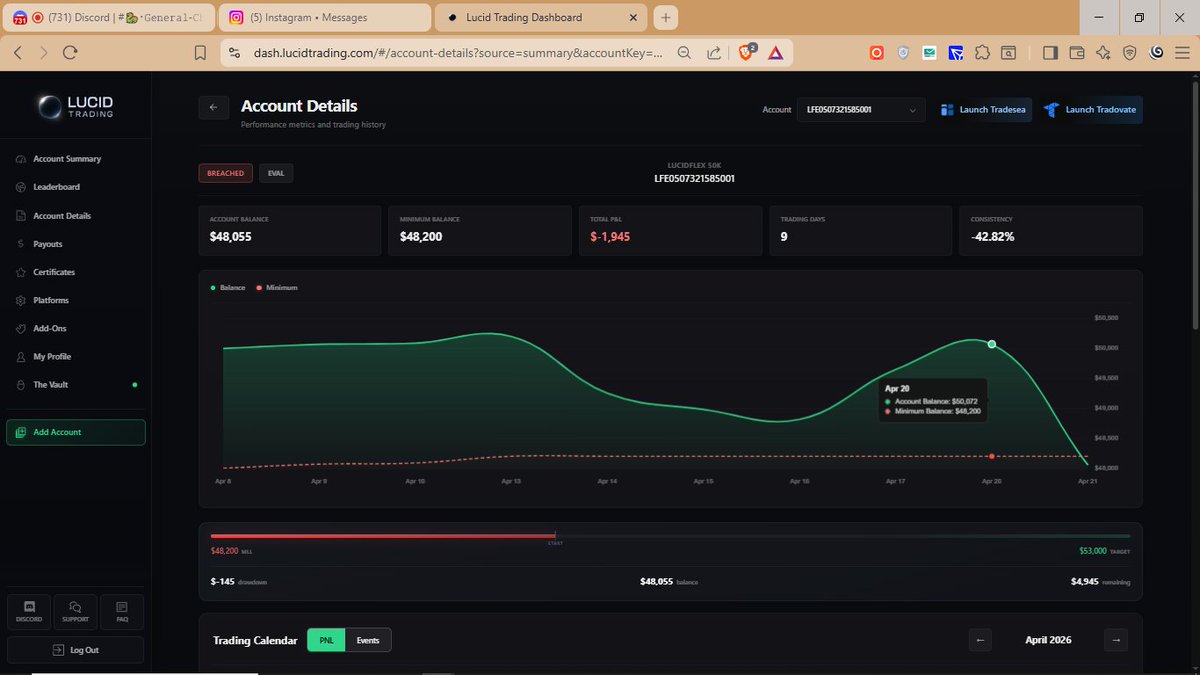Open the Brave Wallet icon
This screenshot has width=1200, height=675.
tap(1076, 53)
